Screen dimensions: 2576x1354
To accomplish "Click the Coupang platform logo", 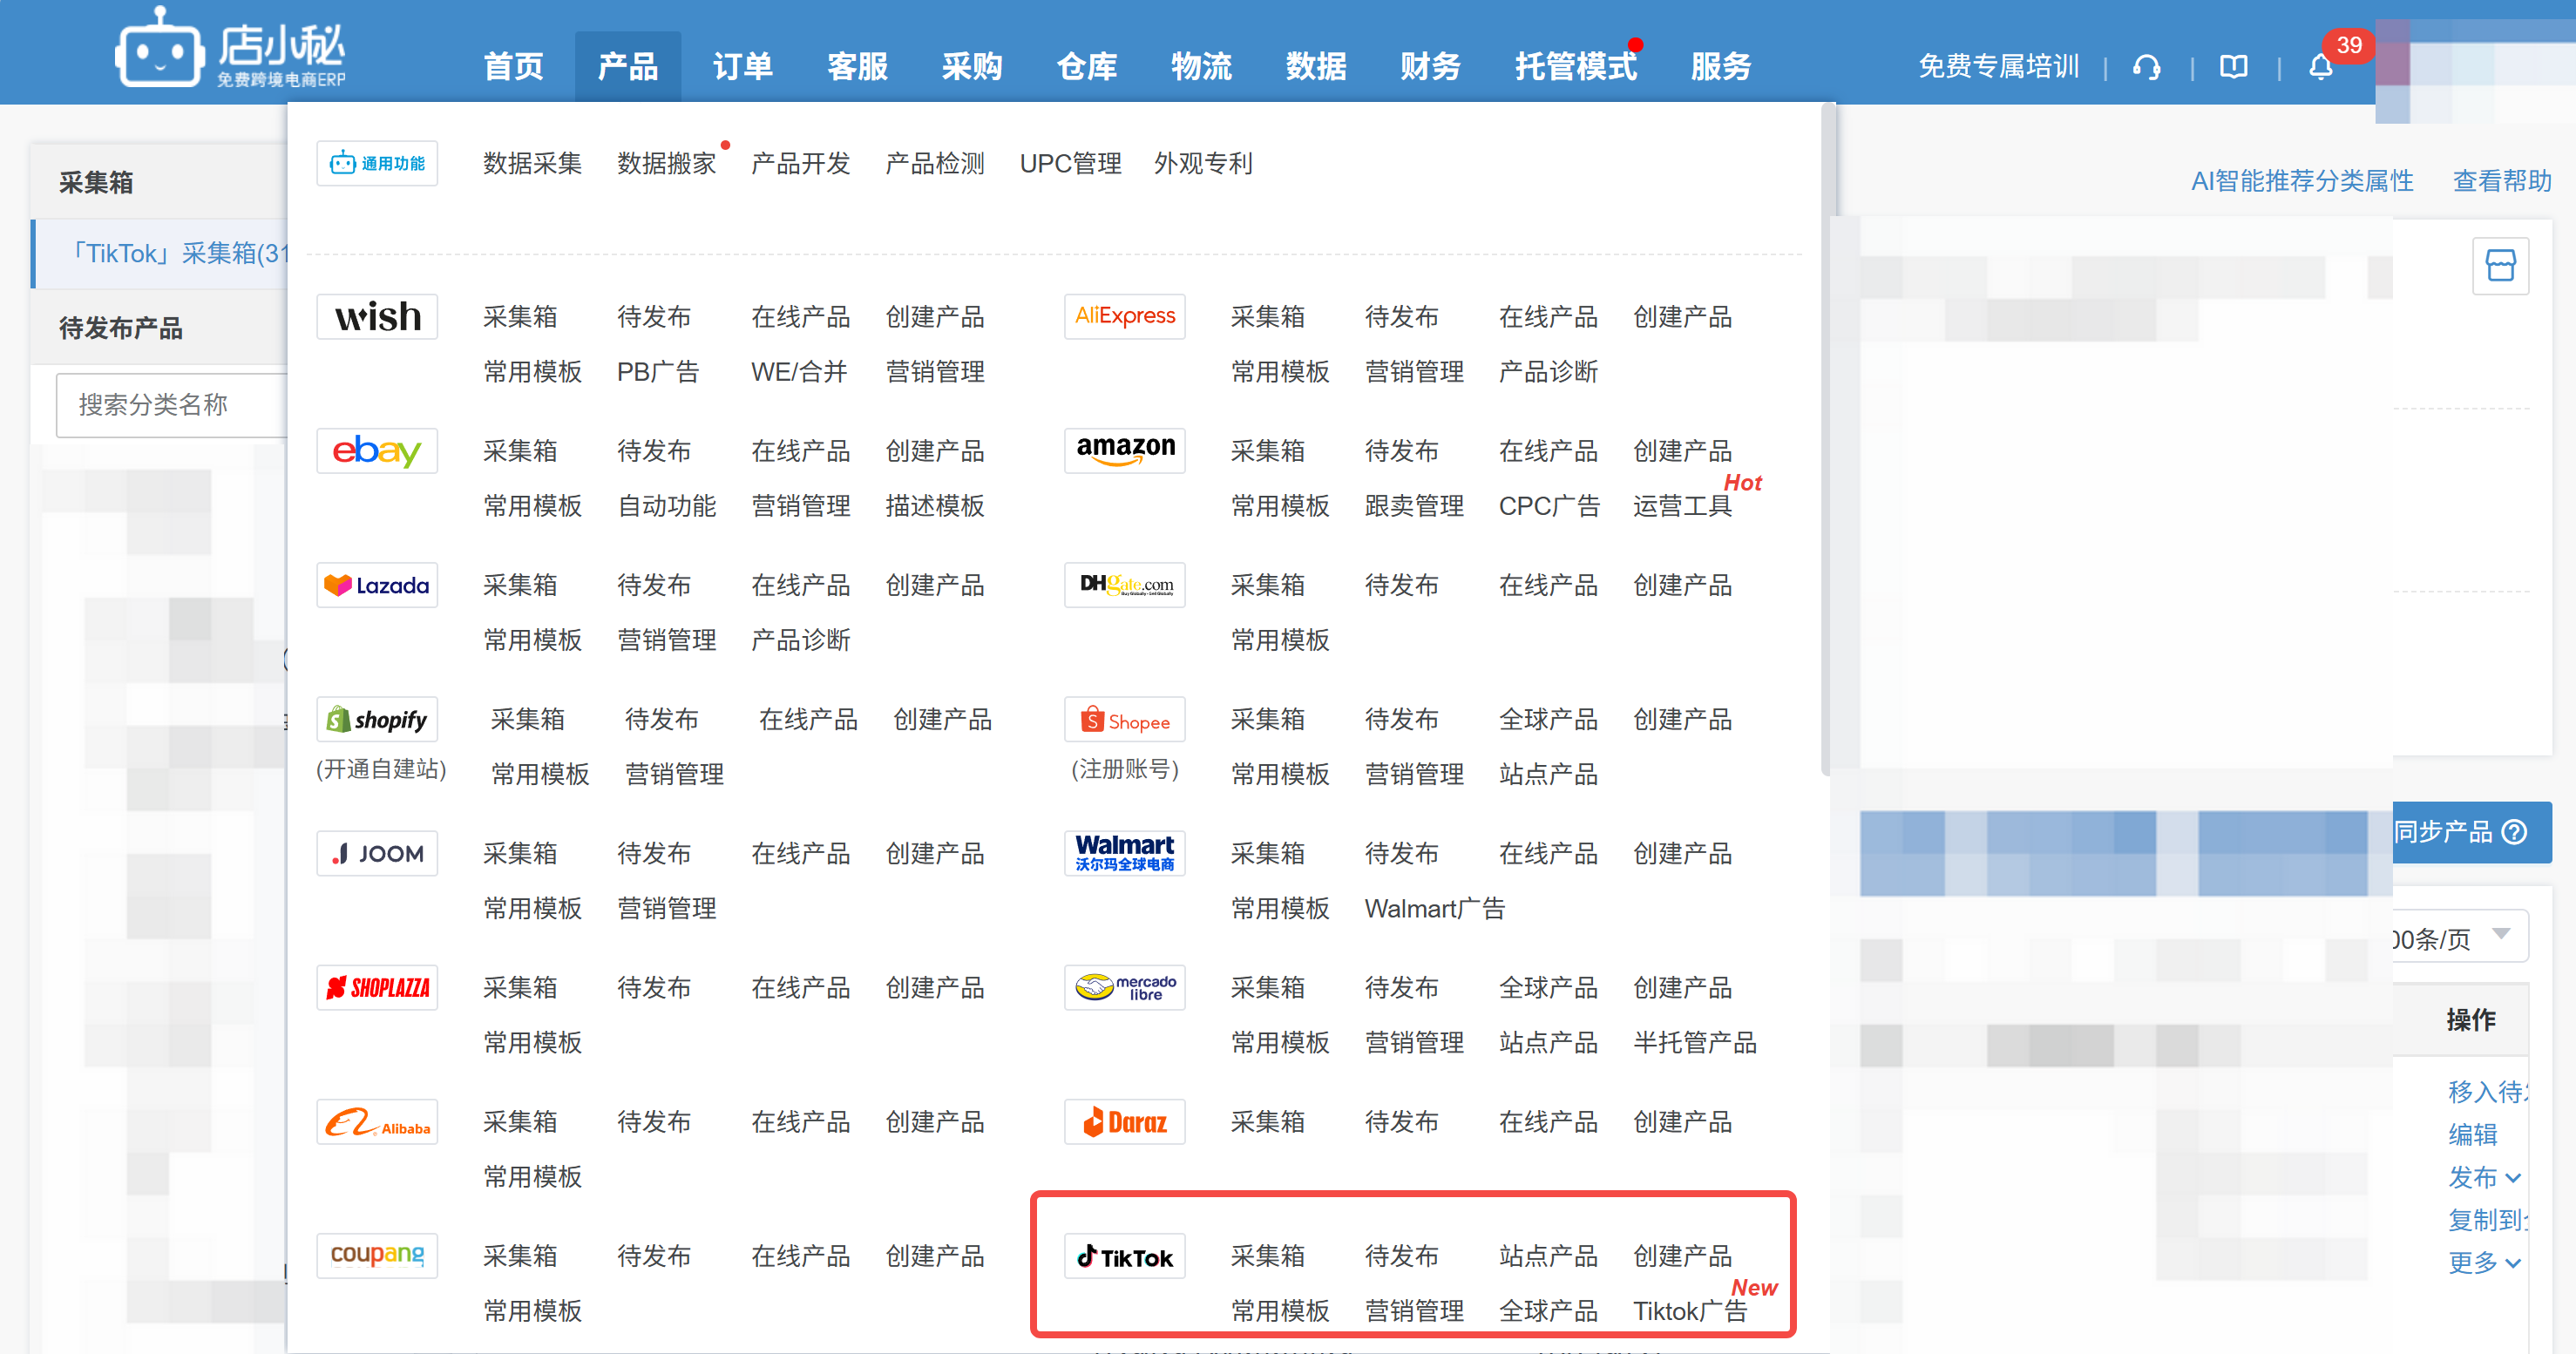I will pos(377,1255).
